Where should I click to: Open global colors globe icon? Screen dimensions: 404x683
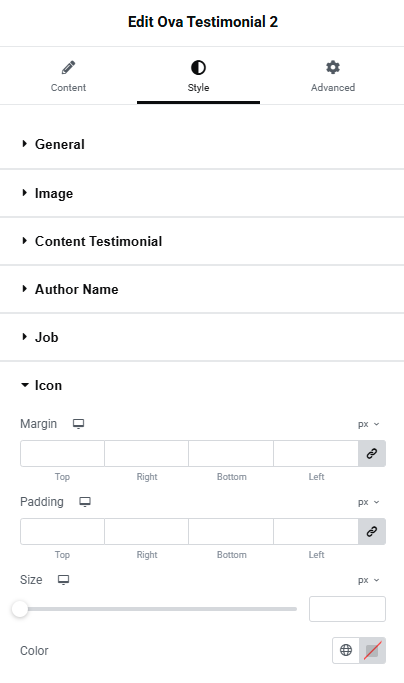[346, 650]
